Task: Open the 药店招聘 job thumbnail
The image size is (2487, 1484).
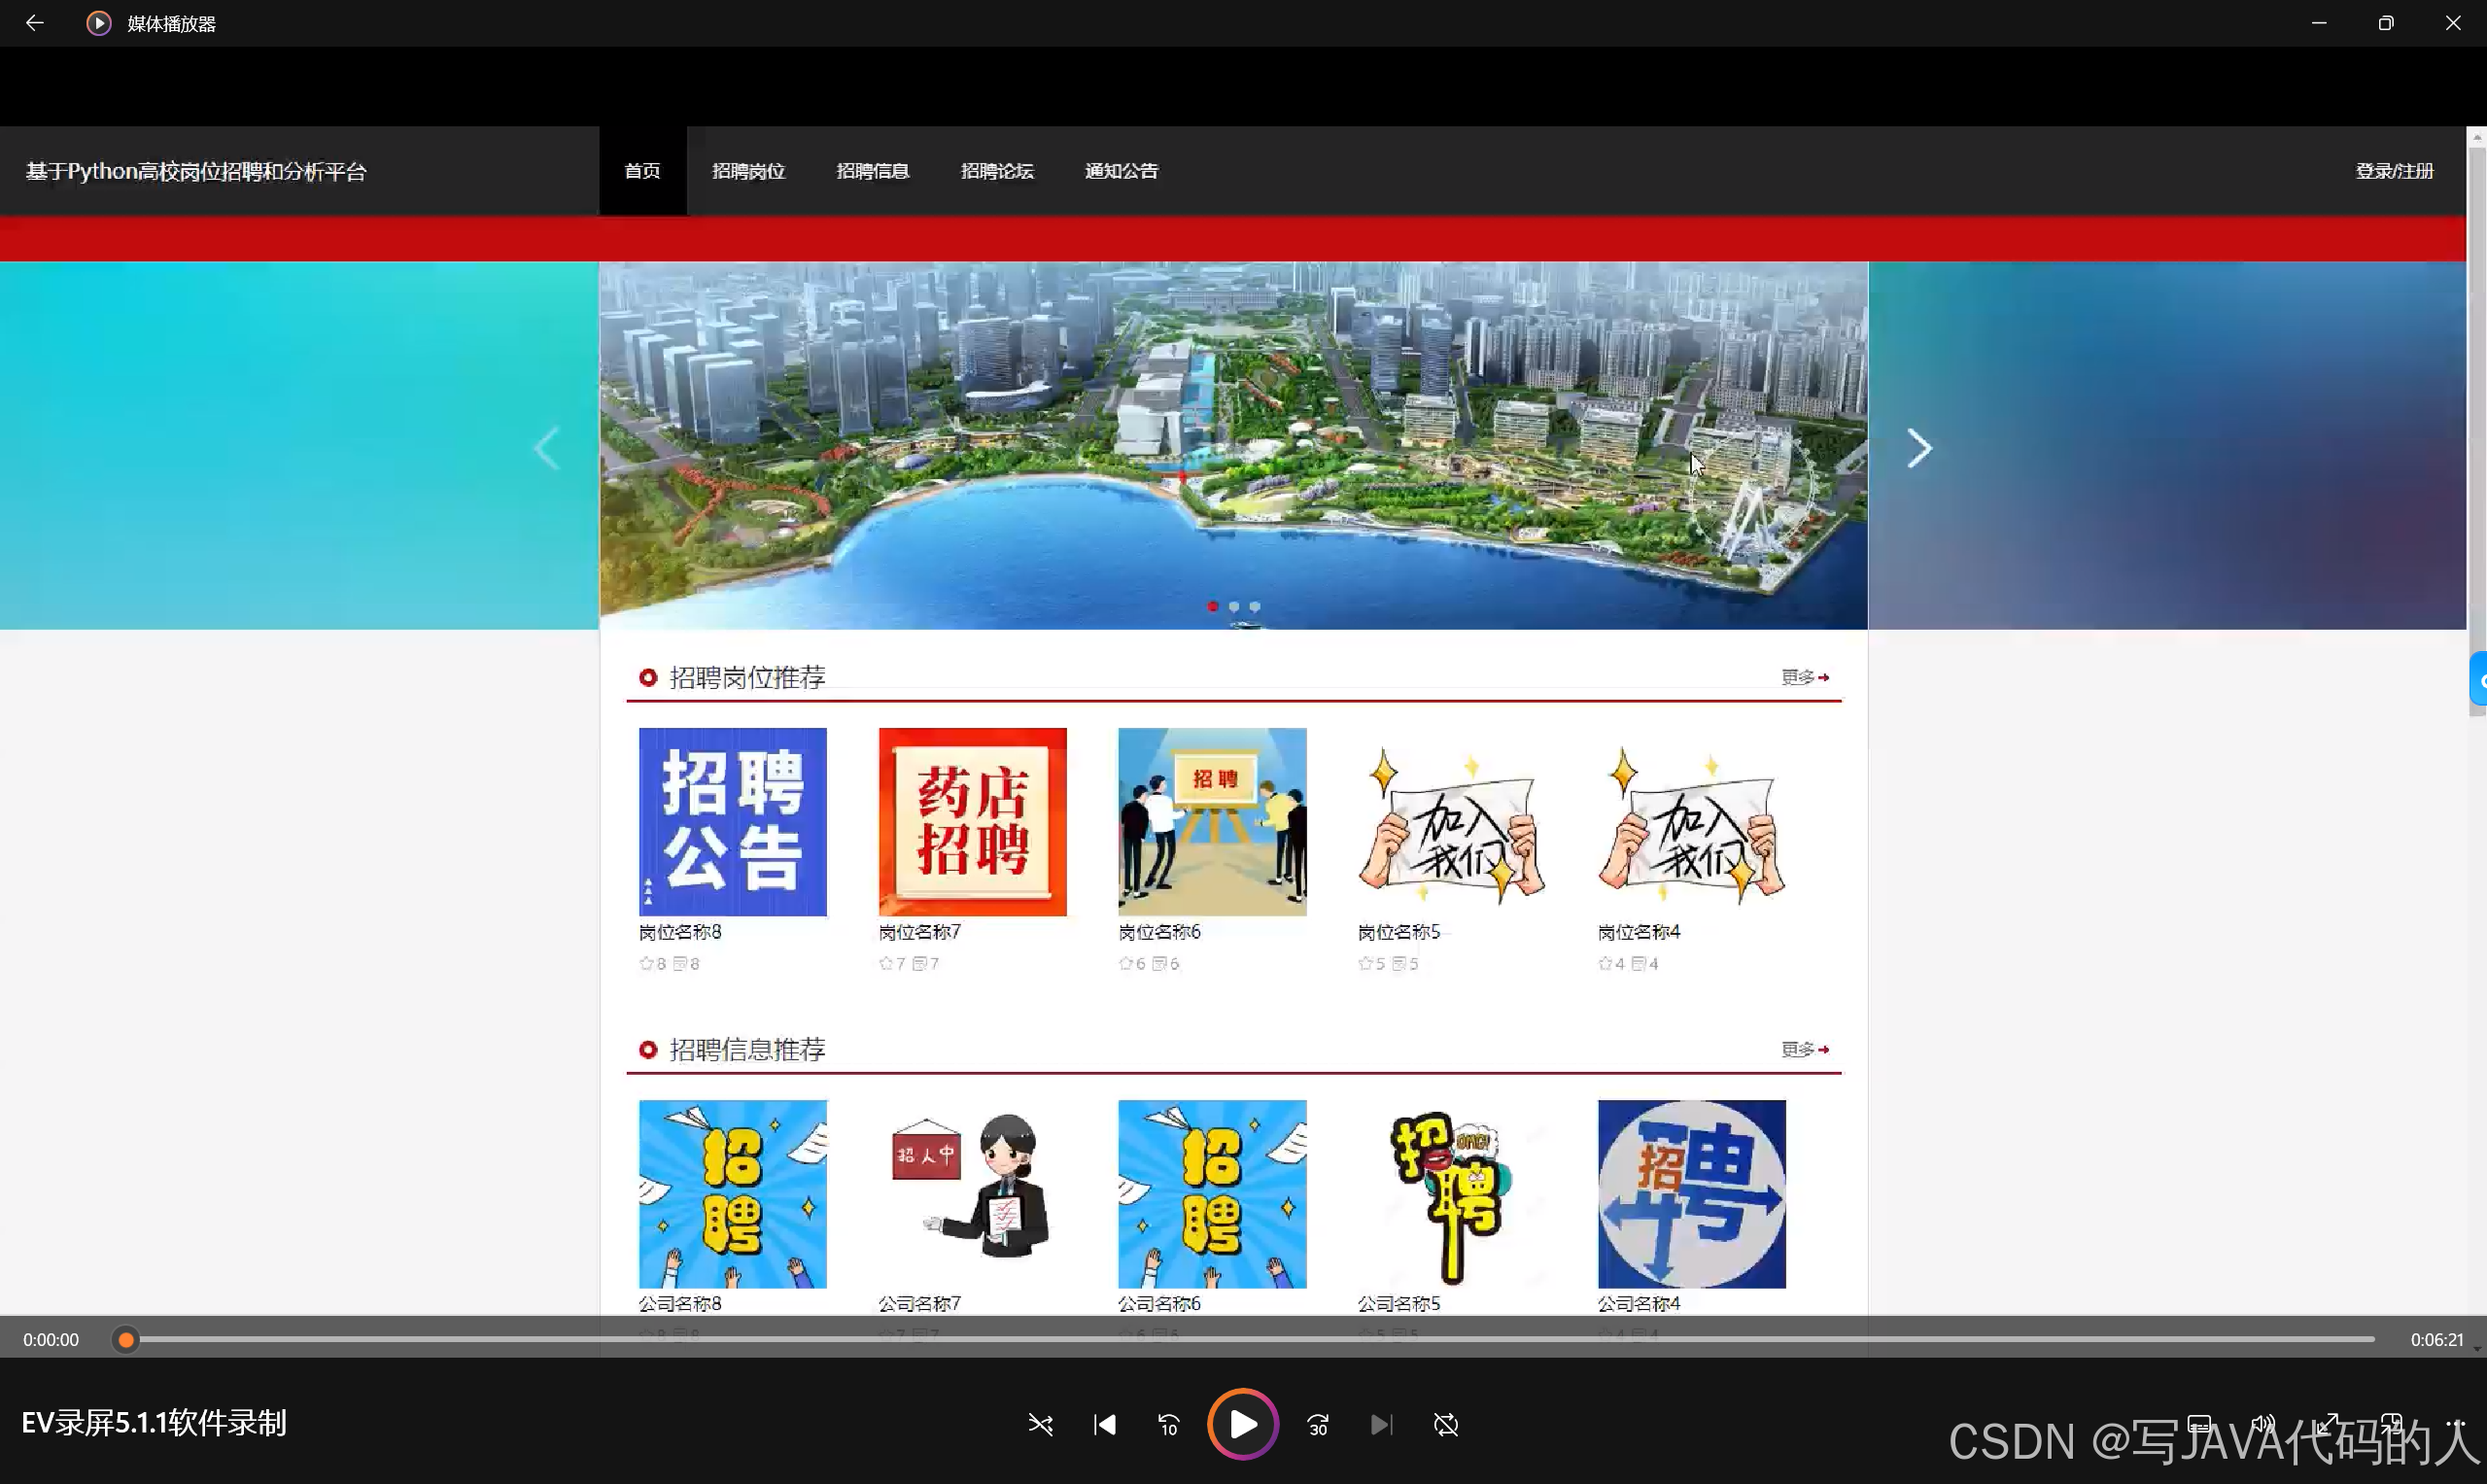Action: (x=972, y=821)
